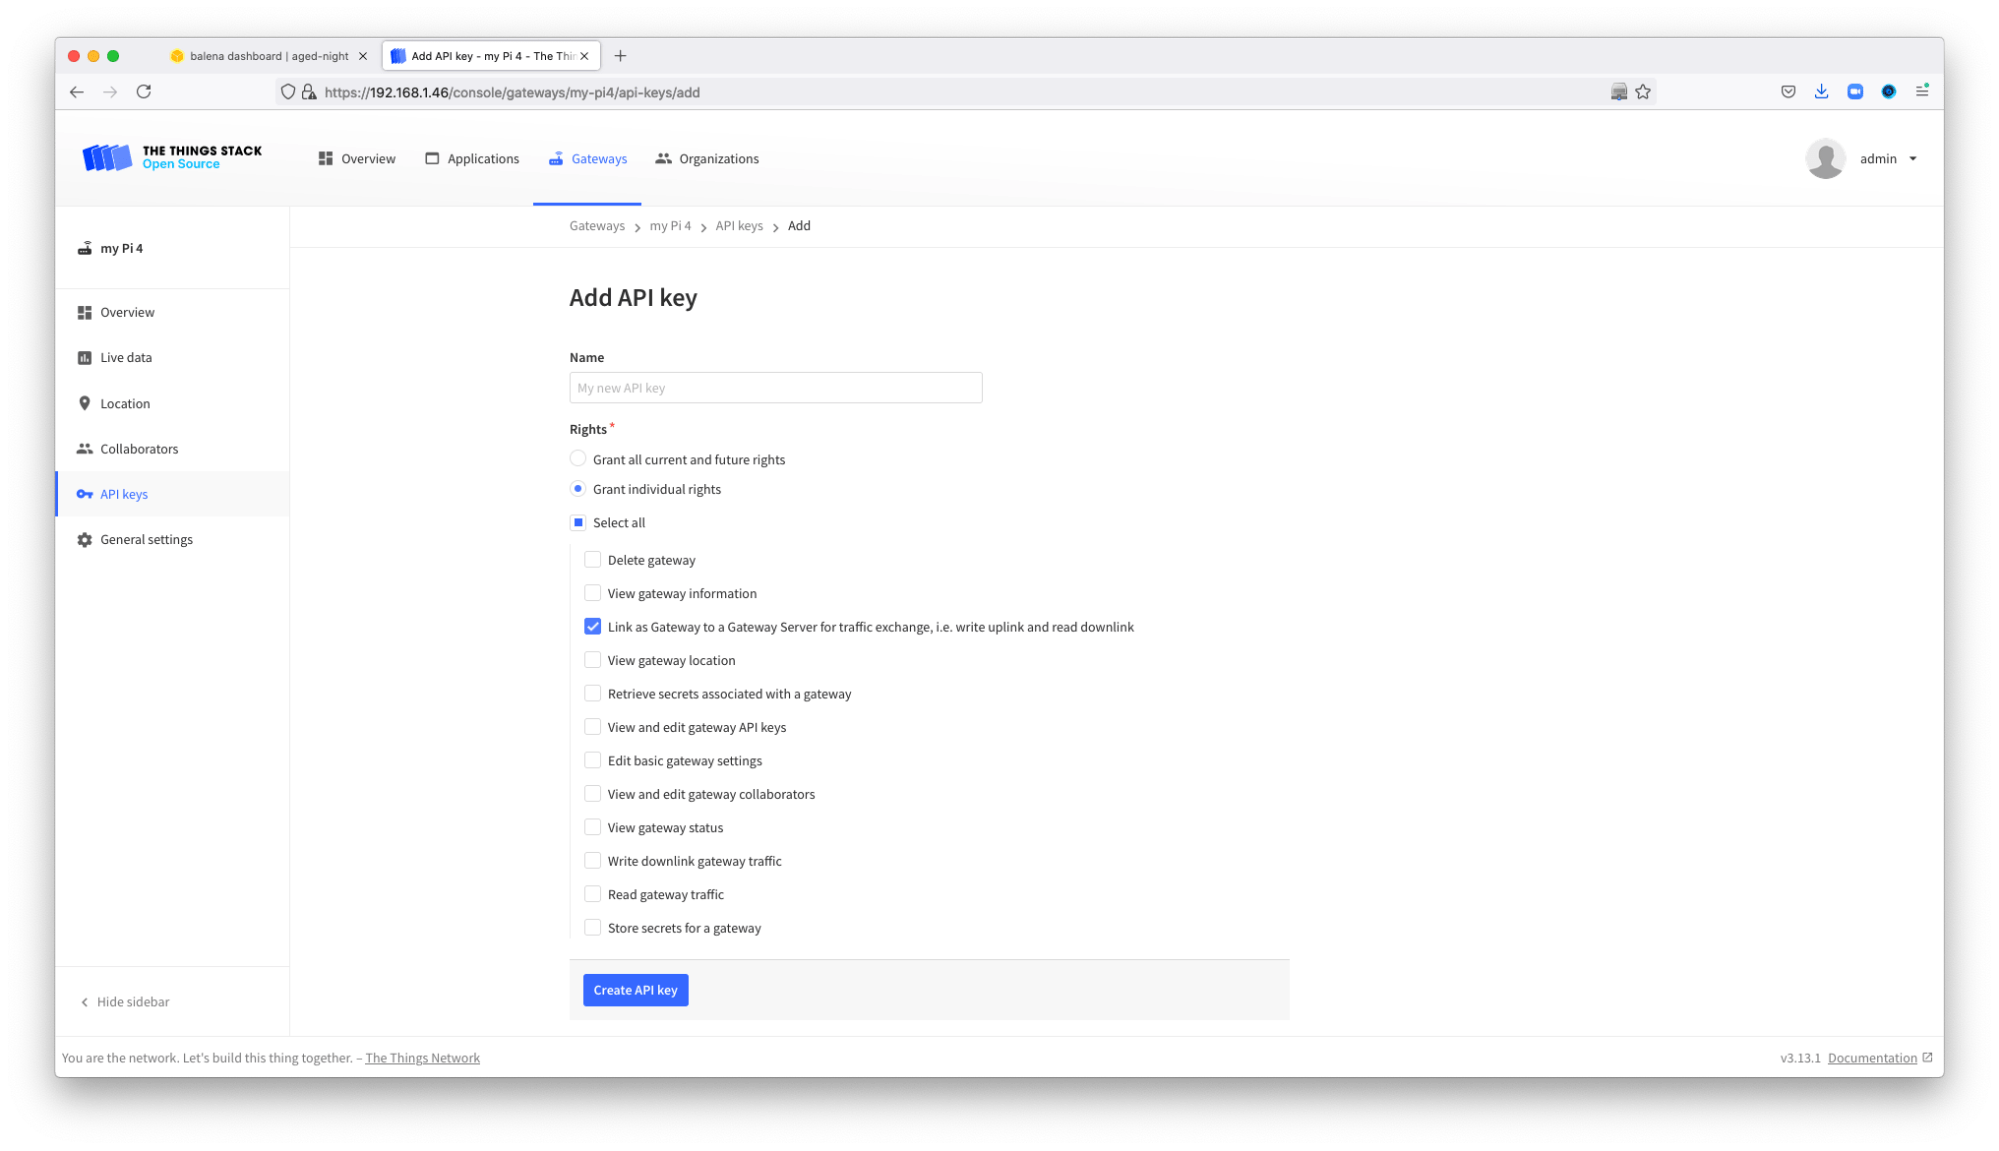Open Firefox application menu
Image resolution: width=1999 pixels, height=1151 pixels.
[x=1921, y=92]
